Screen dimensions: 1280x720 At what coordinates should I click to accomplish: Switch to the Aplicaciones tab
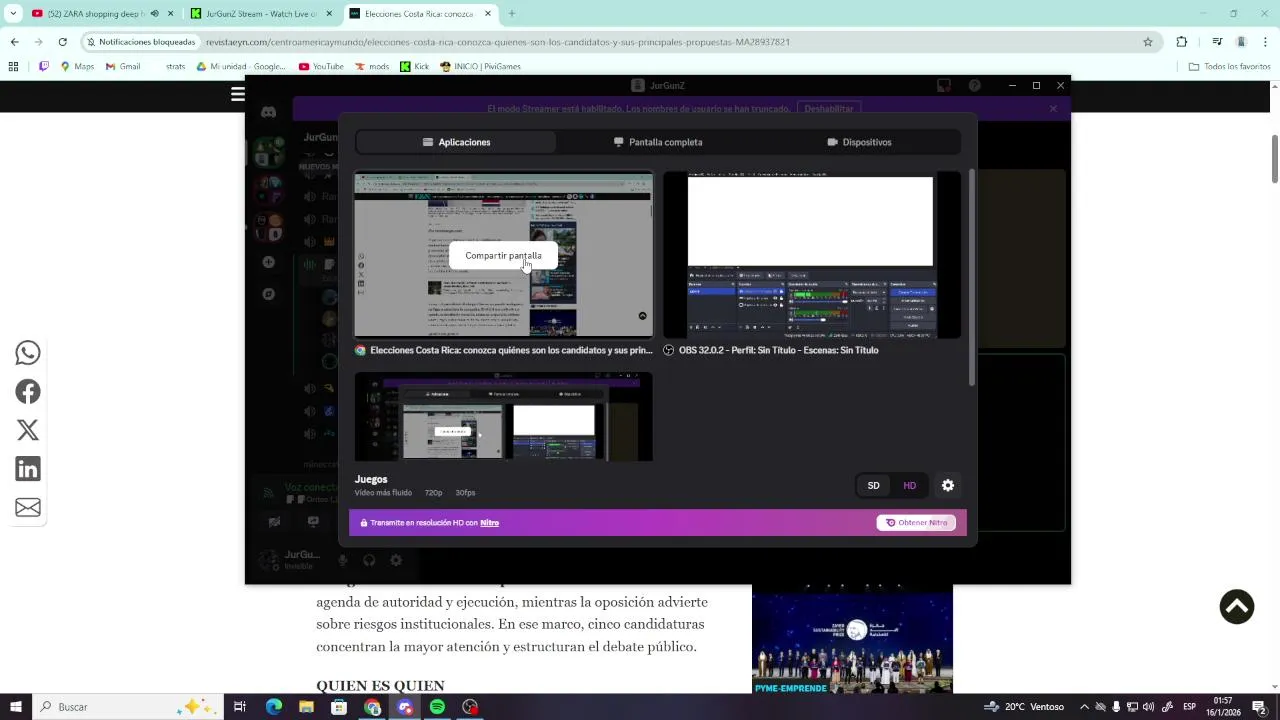click(456, 142)
